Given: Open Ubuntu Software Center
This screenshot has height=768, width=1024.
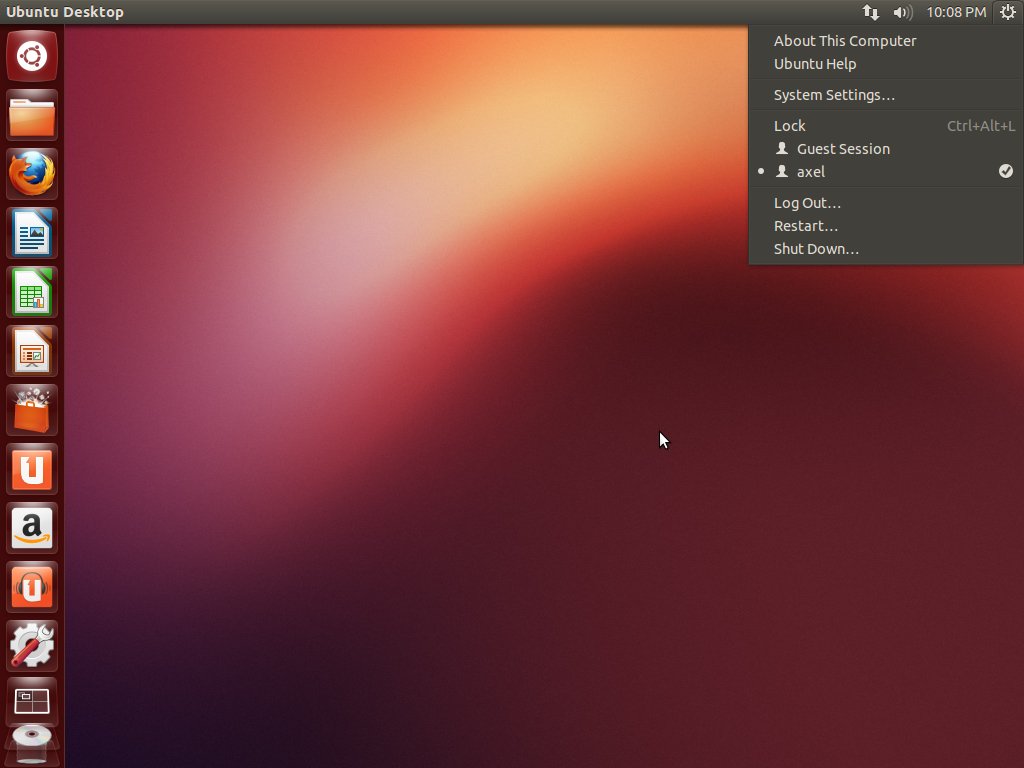Looking at the screenshot, I should click(x=32, y=410).
